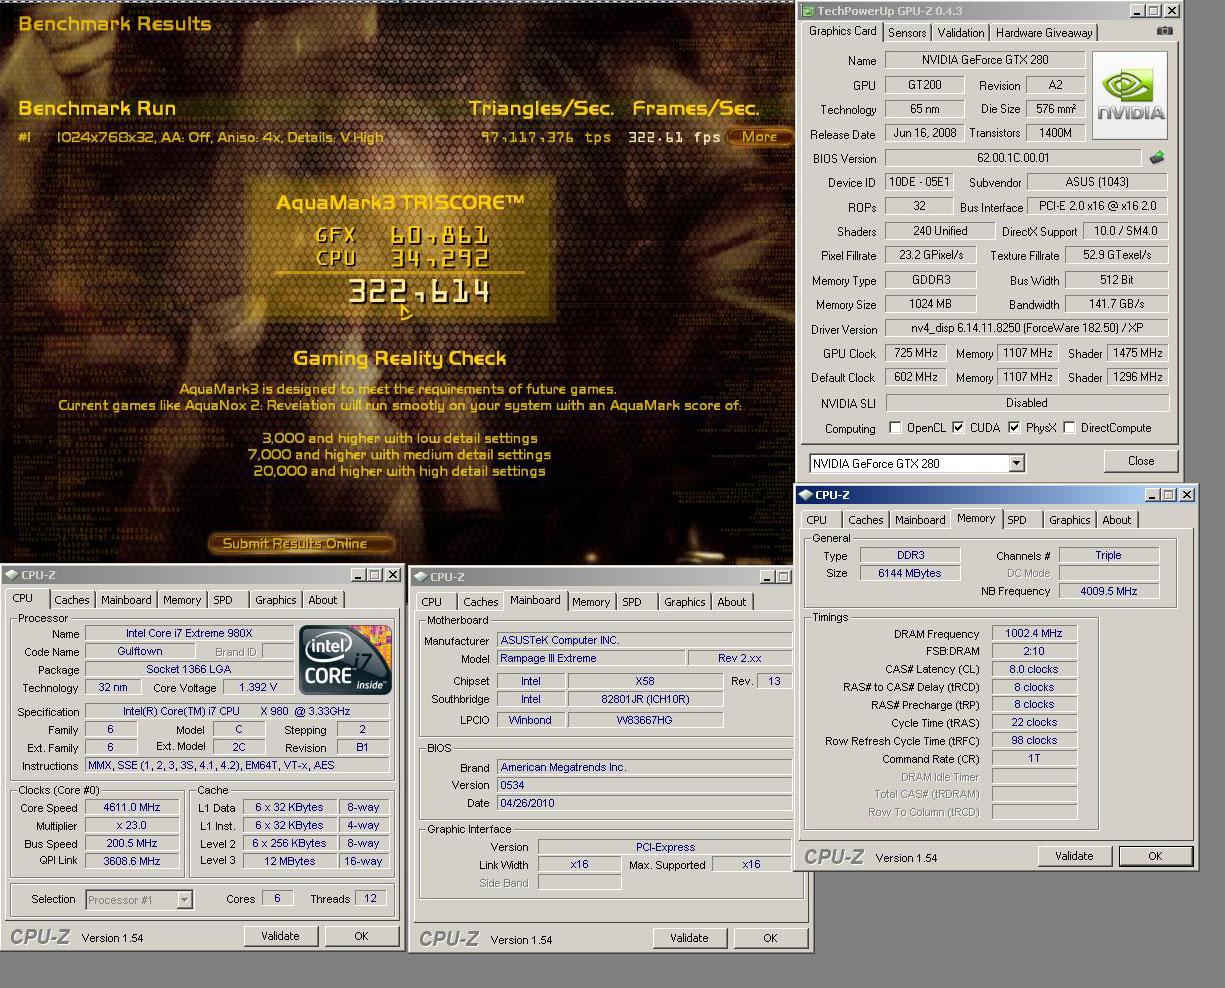Open the Hardware Giveaway tab in GPU-Z
This screenshot has height=988, width=1225.
coord(1044,33)
